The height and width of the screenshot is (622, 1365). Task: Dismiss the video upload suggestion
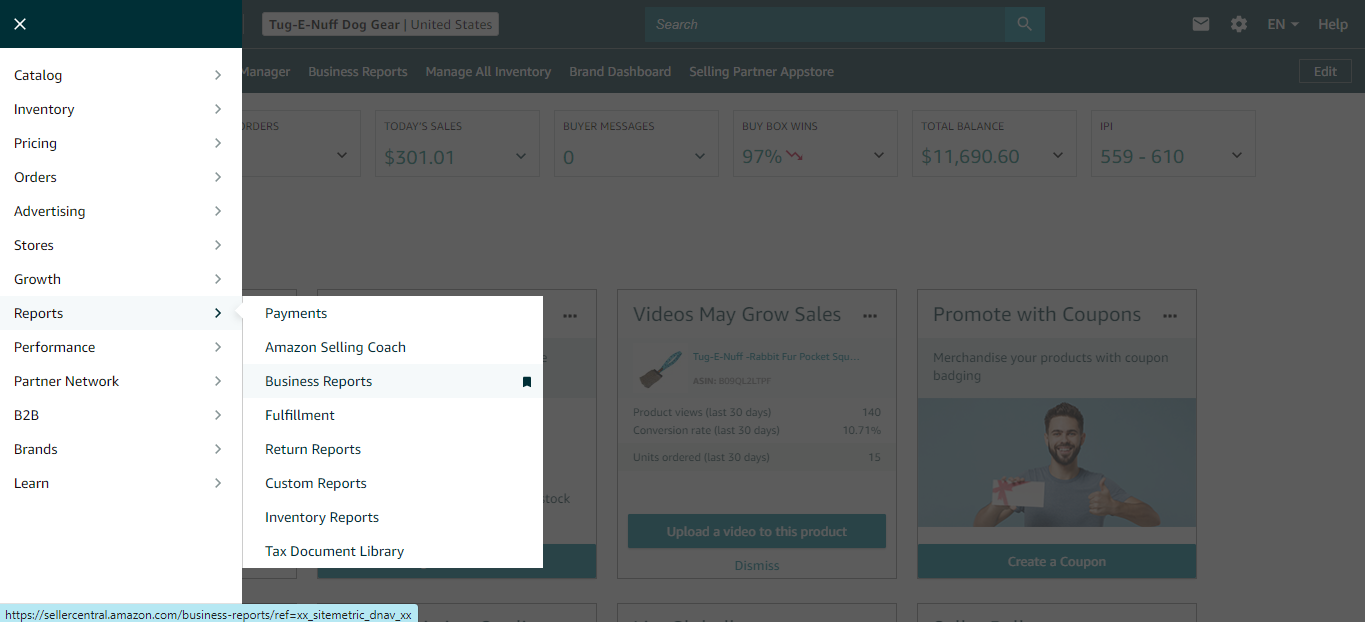coord(756,565)
